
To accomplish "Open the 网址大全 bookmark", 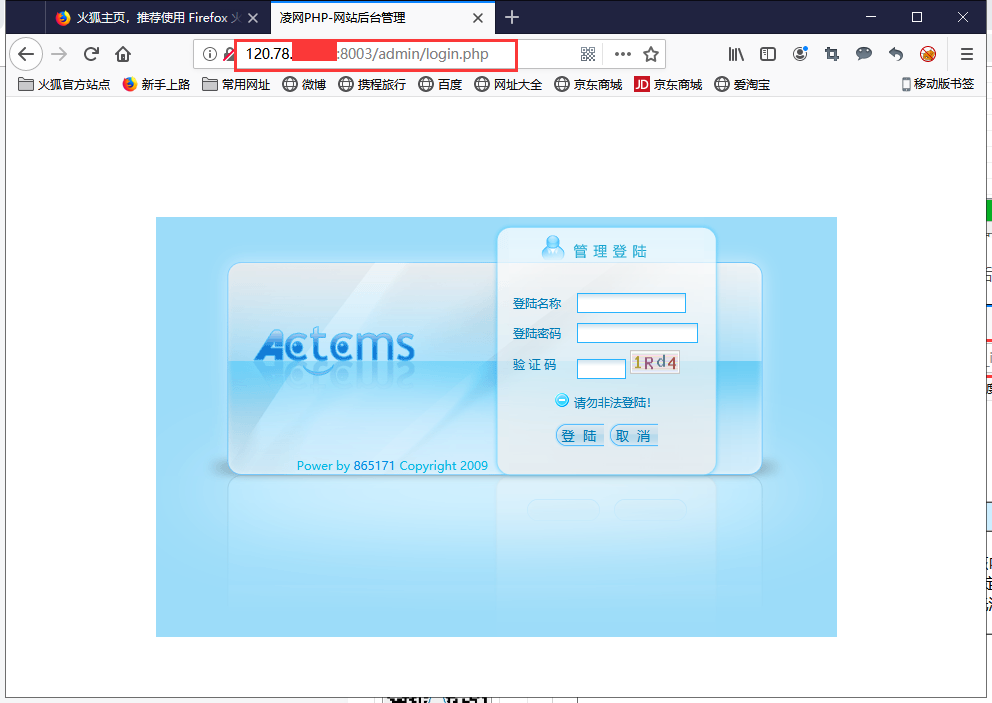I will [508, 84].
